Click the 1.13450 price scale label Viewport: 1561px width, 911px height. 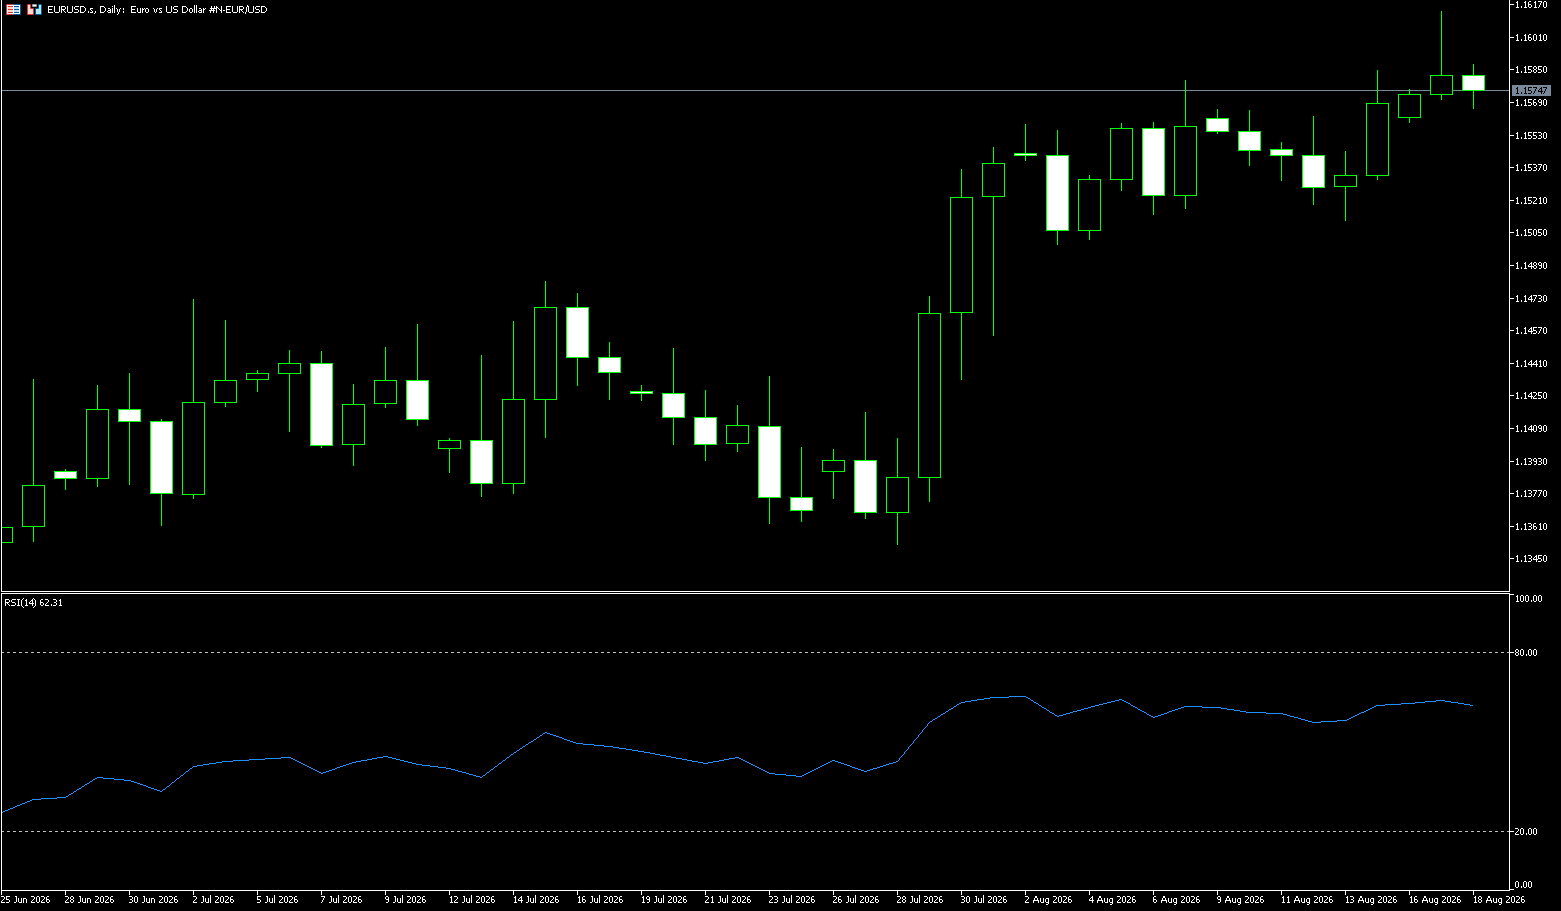1531,559
